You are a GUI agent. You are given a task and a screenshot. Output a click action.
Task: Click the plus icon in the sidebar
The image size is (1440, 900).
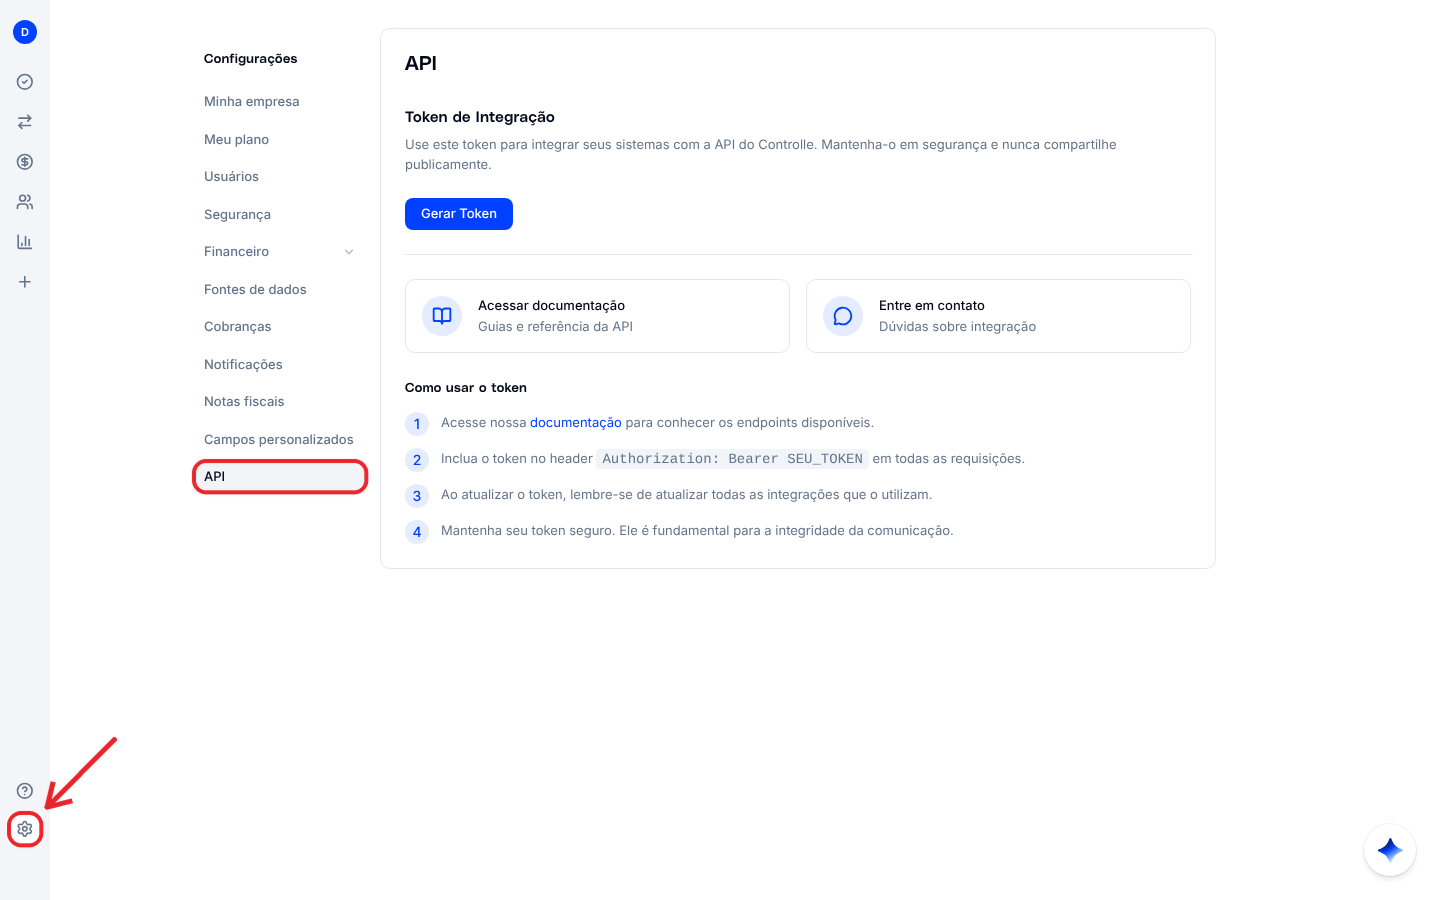pos(25,282)
